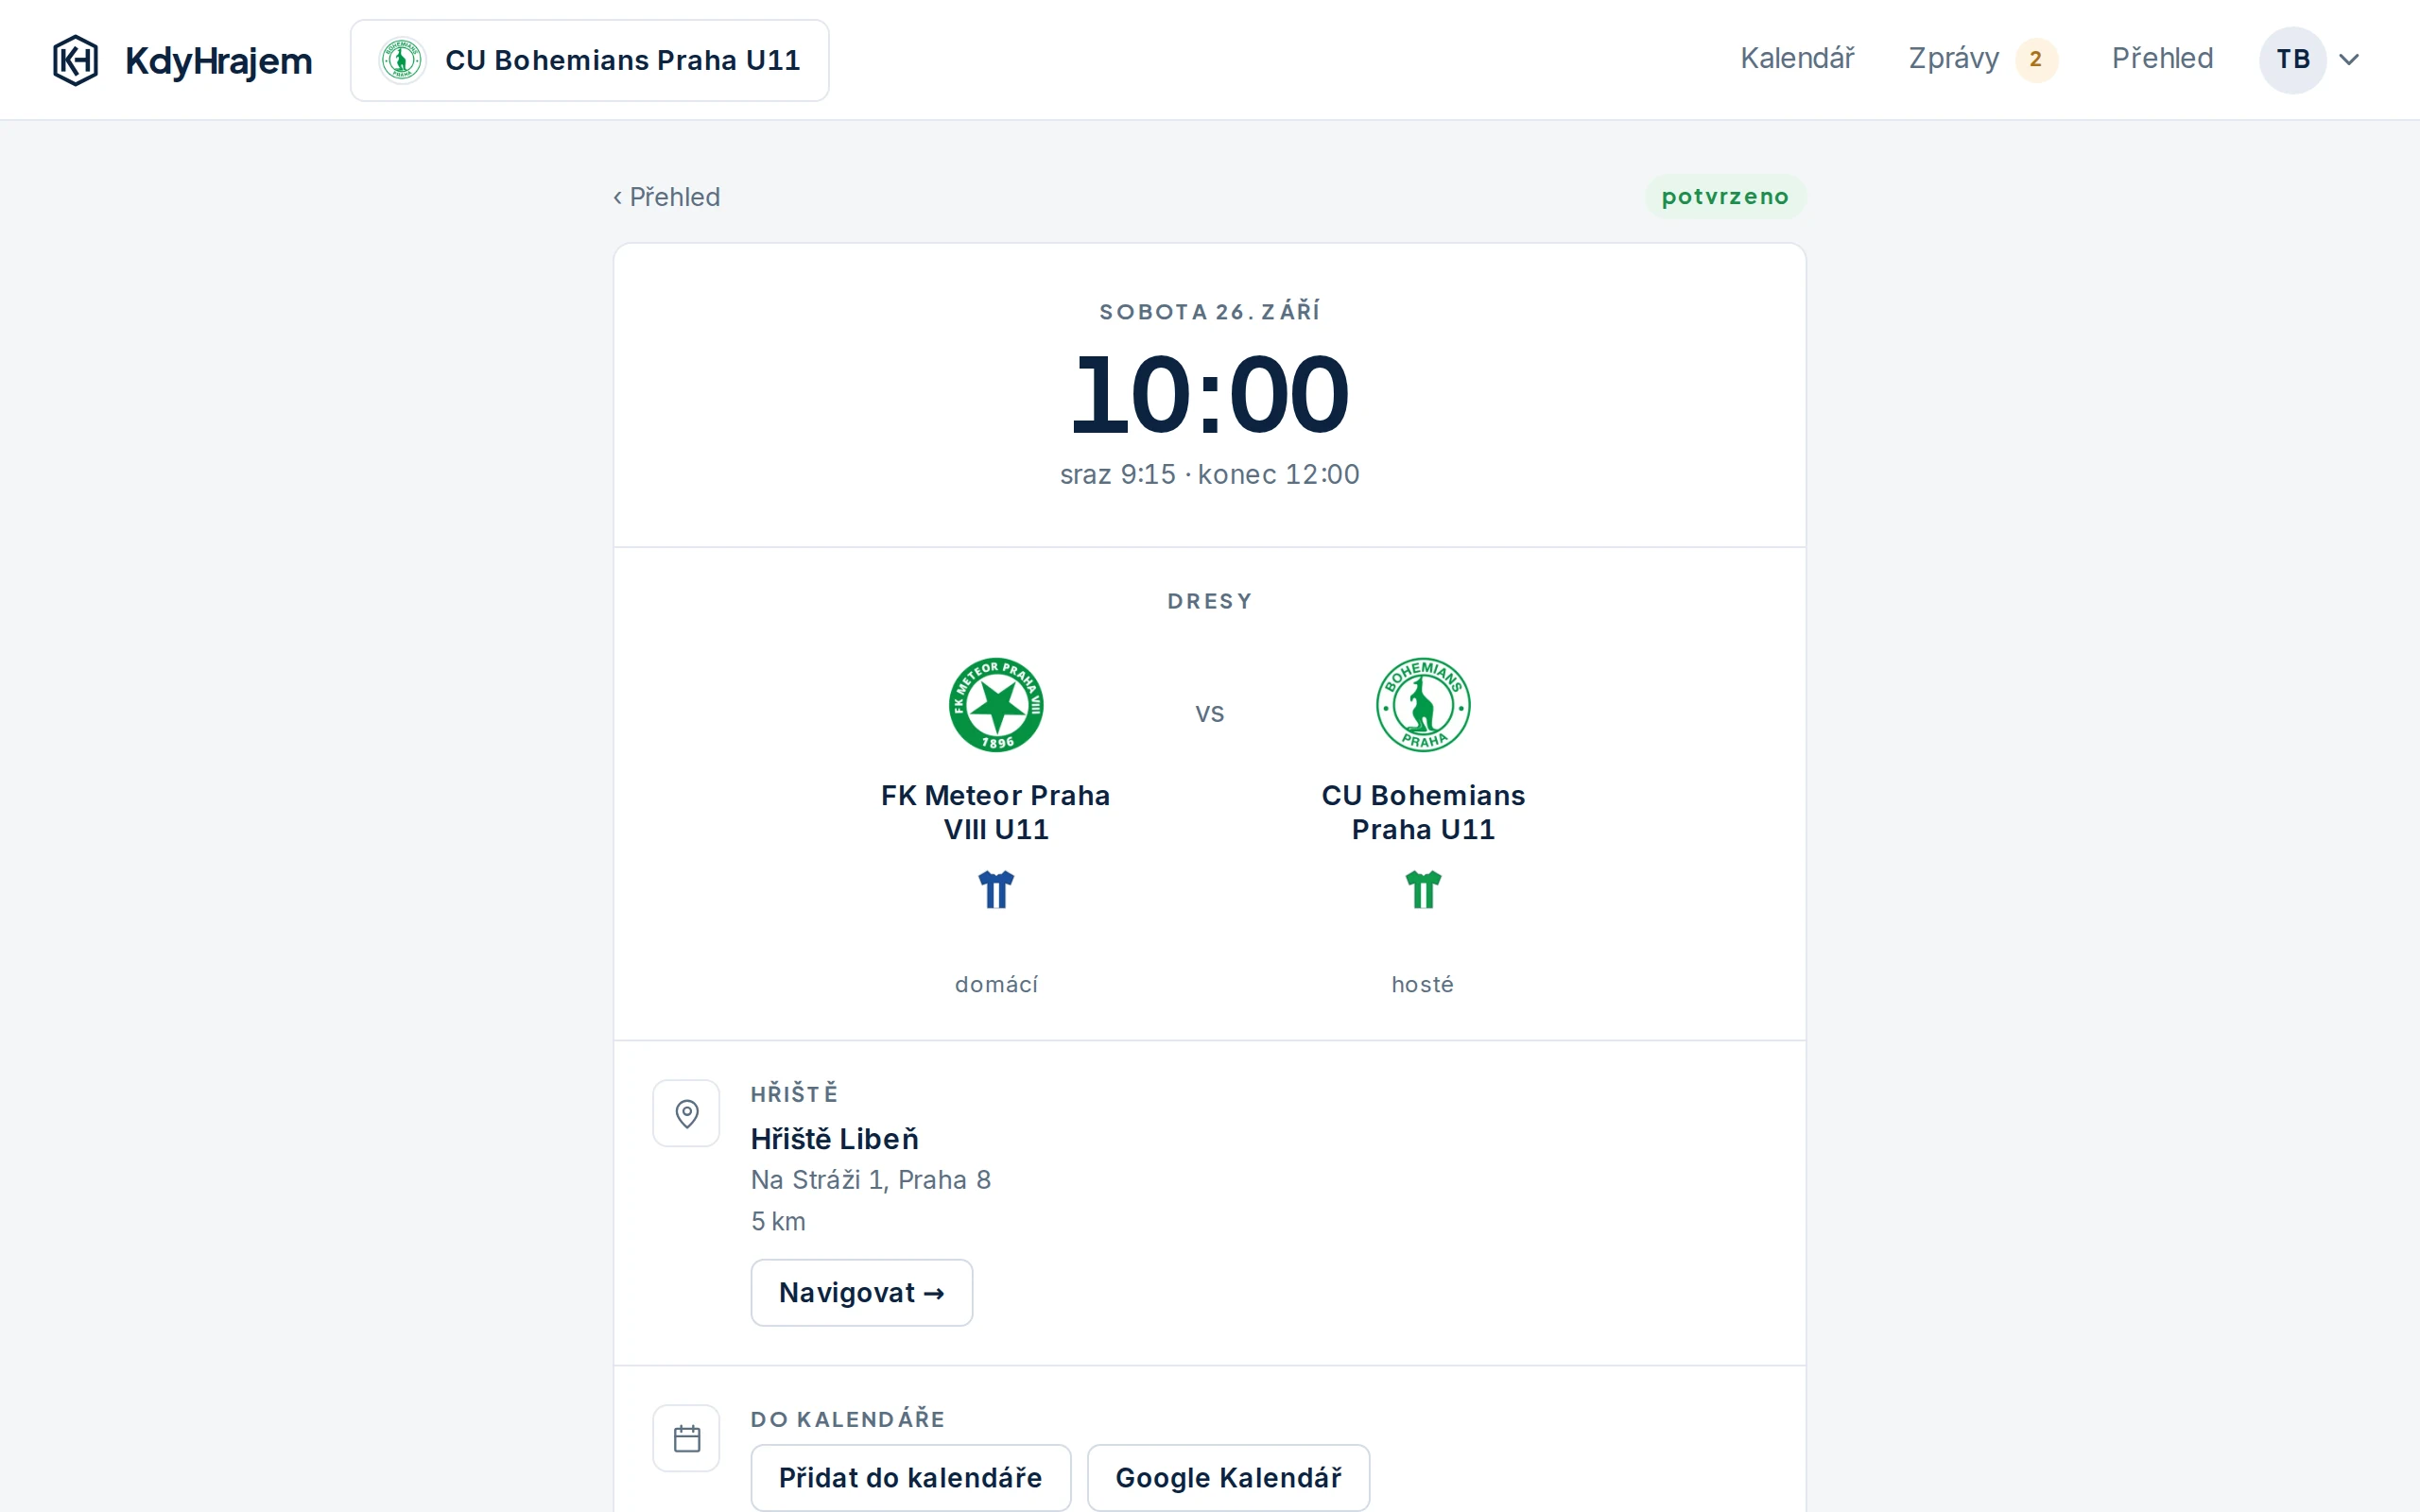The height and width of the screenshot is (1512, 2420).
Task: Click the kickoff time 10:00
Action: (1210, 395)
